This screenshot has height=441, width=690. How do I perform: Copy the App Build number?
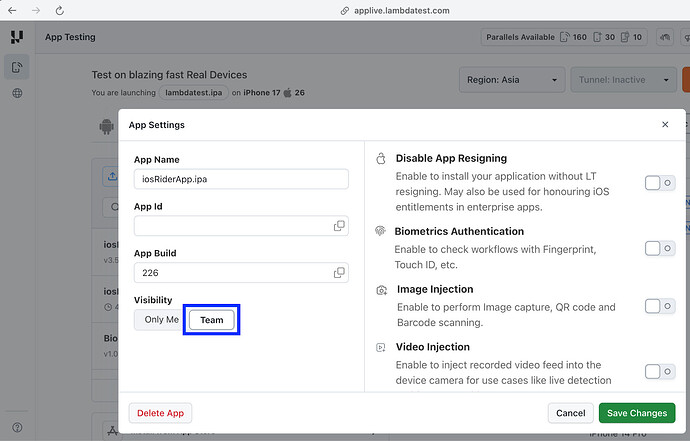click(x=339, y=272)
